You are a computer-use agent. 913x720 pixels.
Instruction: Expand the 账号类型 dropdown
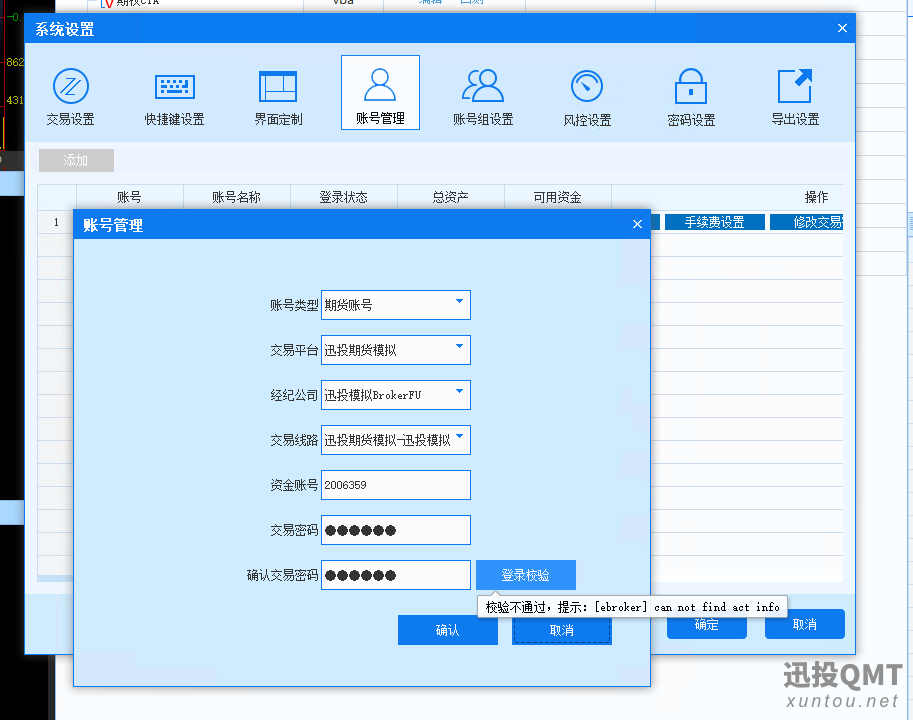(459, 302)
